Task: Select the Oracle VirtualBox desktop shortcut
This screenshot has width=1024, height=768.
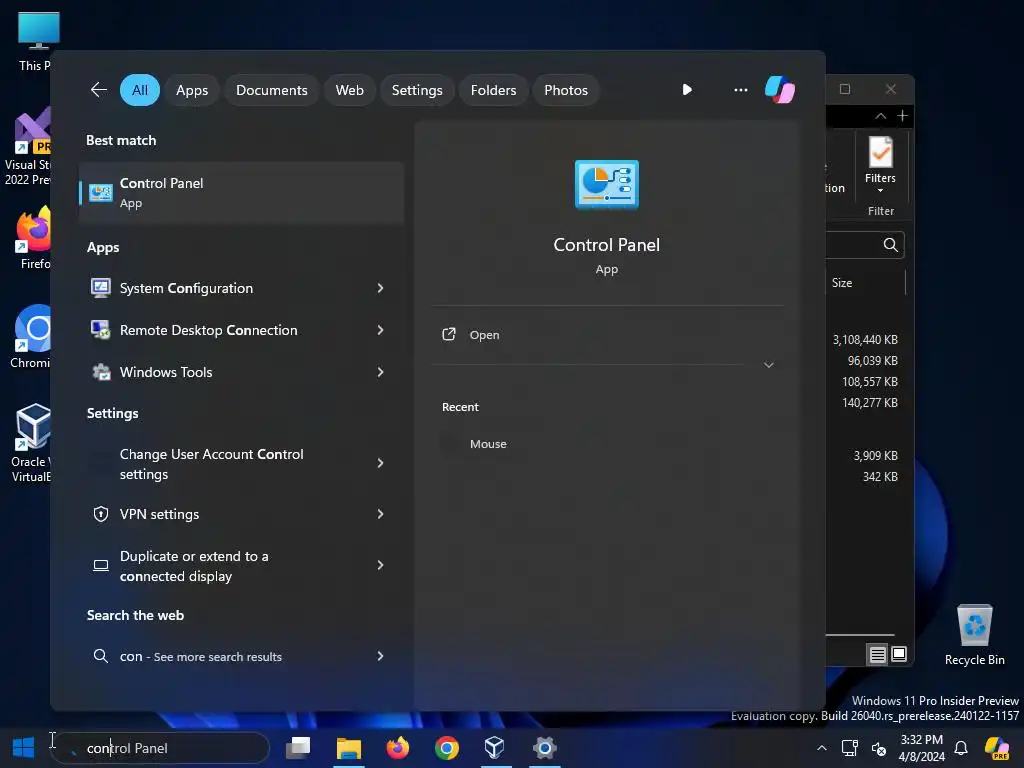Action: [31, 443]
